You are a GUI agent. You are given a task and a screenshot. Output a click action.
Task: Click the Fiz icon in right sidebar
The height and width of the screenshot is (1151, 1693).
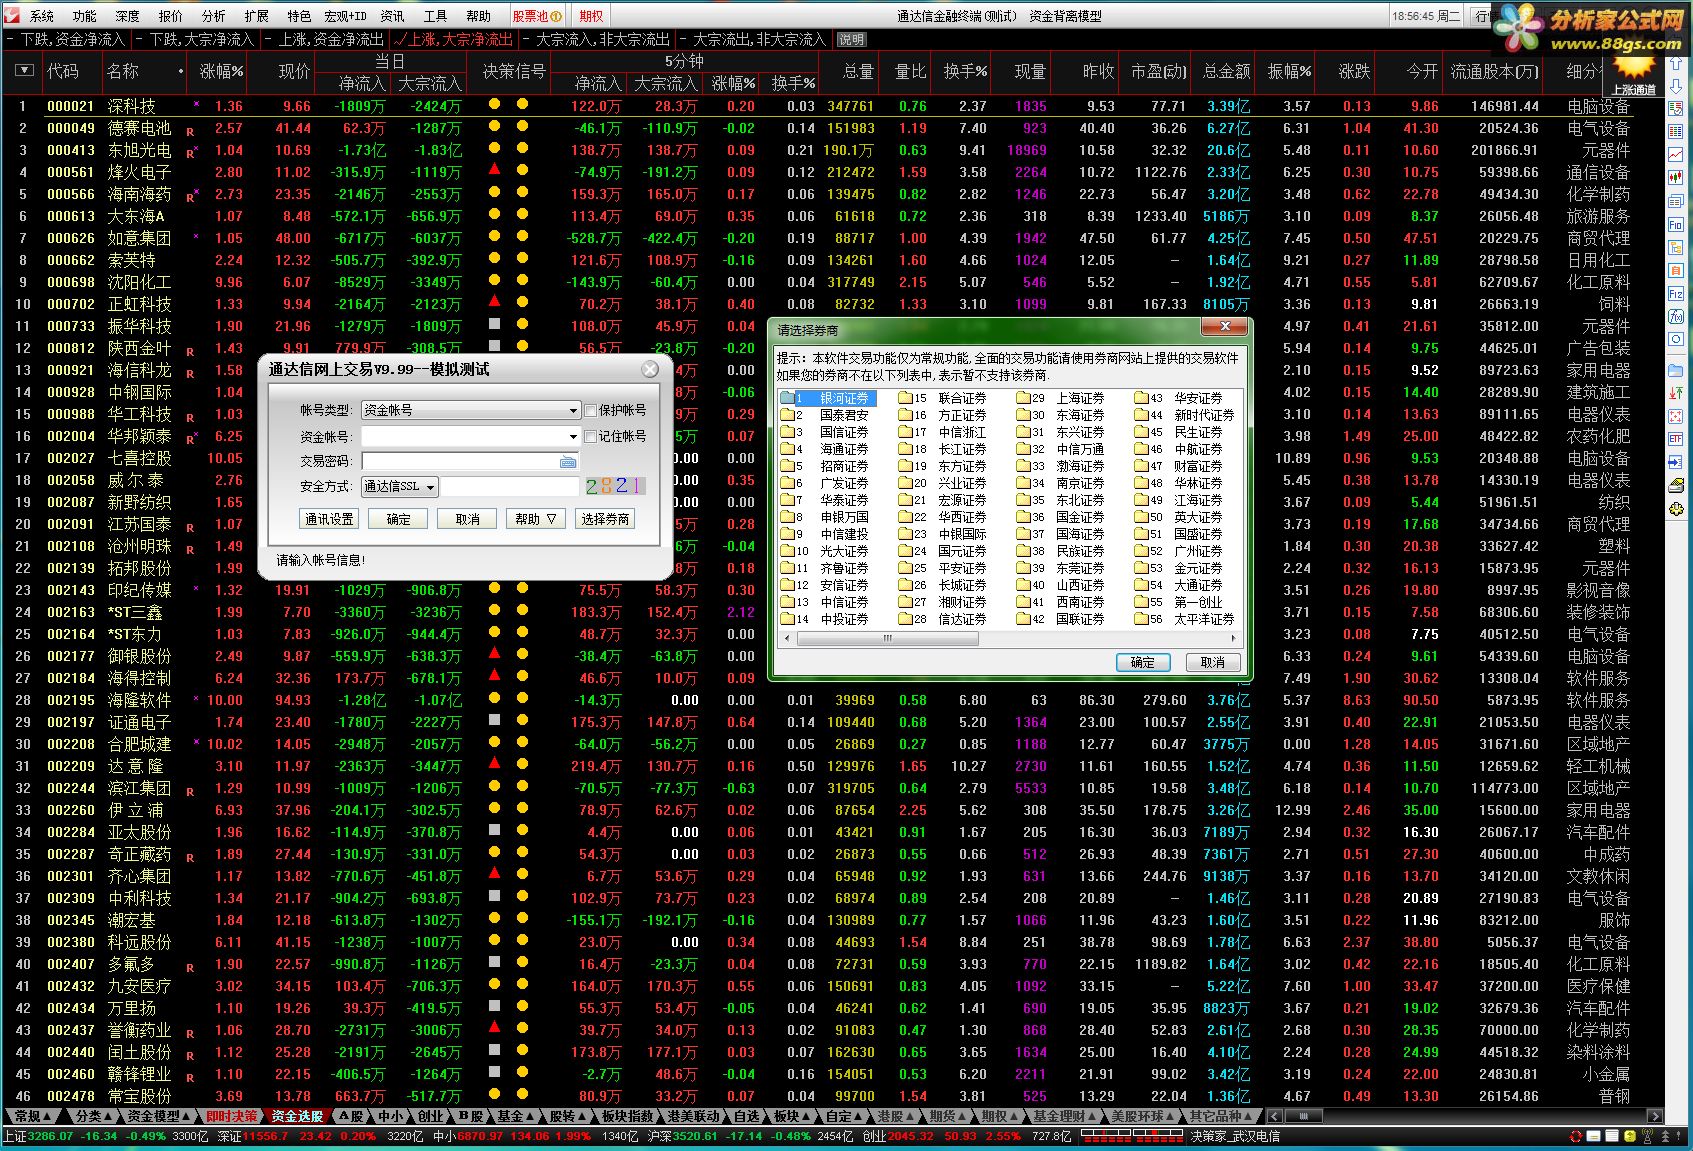coord(1676,294)
